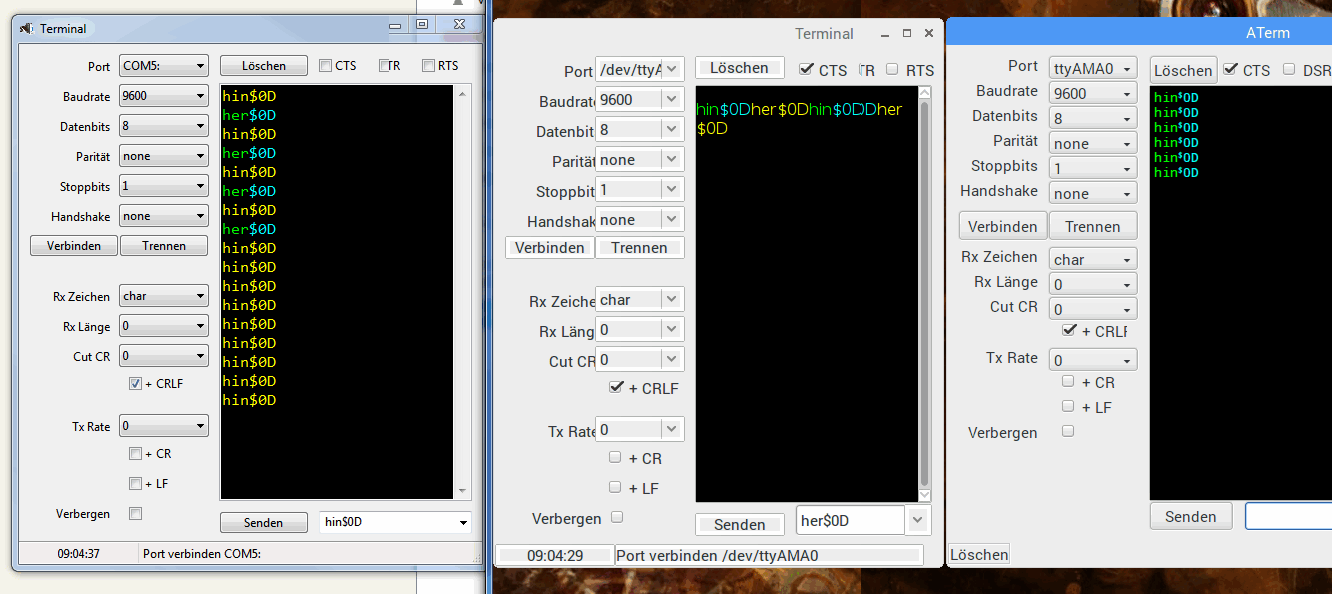Screen dimensions: 1332x594
Task: Uncheck + CRLF in the COM5 window
Action: coord(136,384)
